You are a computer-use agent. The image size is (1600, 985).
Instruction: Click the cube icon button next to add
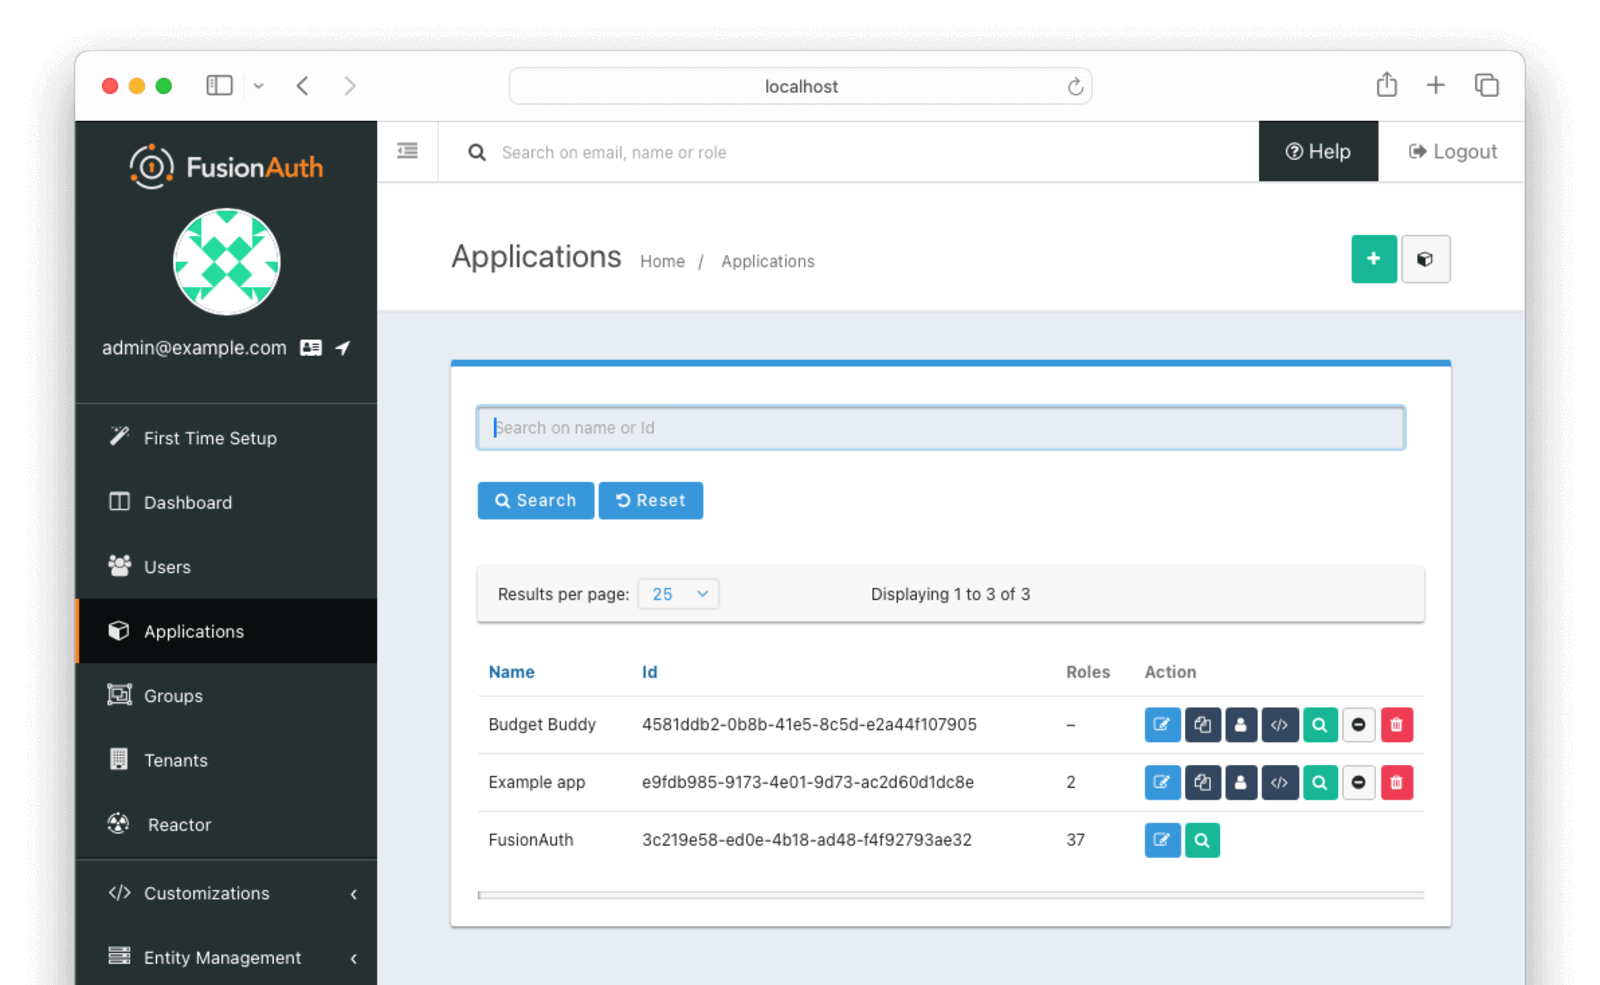tap(1426, 259)
